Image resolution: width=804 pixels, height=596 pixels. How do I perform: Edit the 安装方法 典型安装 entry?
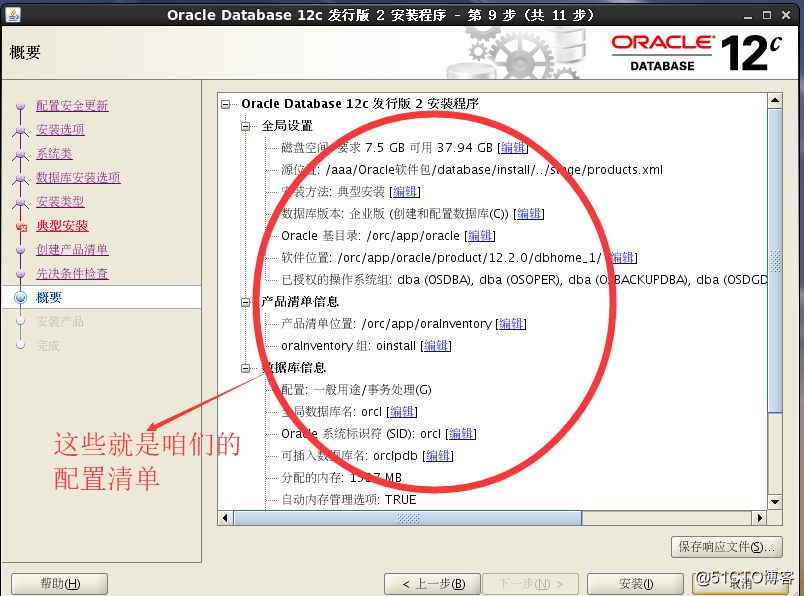405,192
